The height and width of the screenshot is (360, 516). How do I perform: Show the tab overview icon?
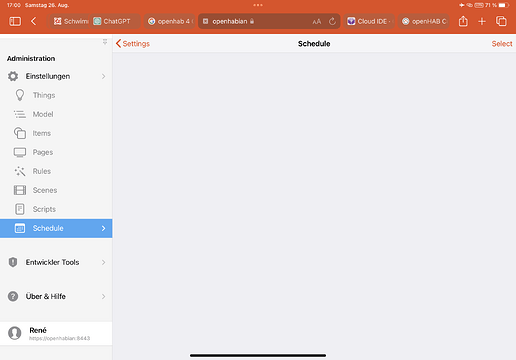[501, 21]
